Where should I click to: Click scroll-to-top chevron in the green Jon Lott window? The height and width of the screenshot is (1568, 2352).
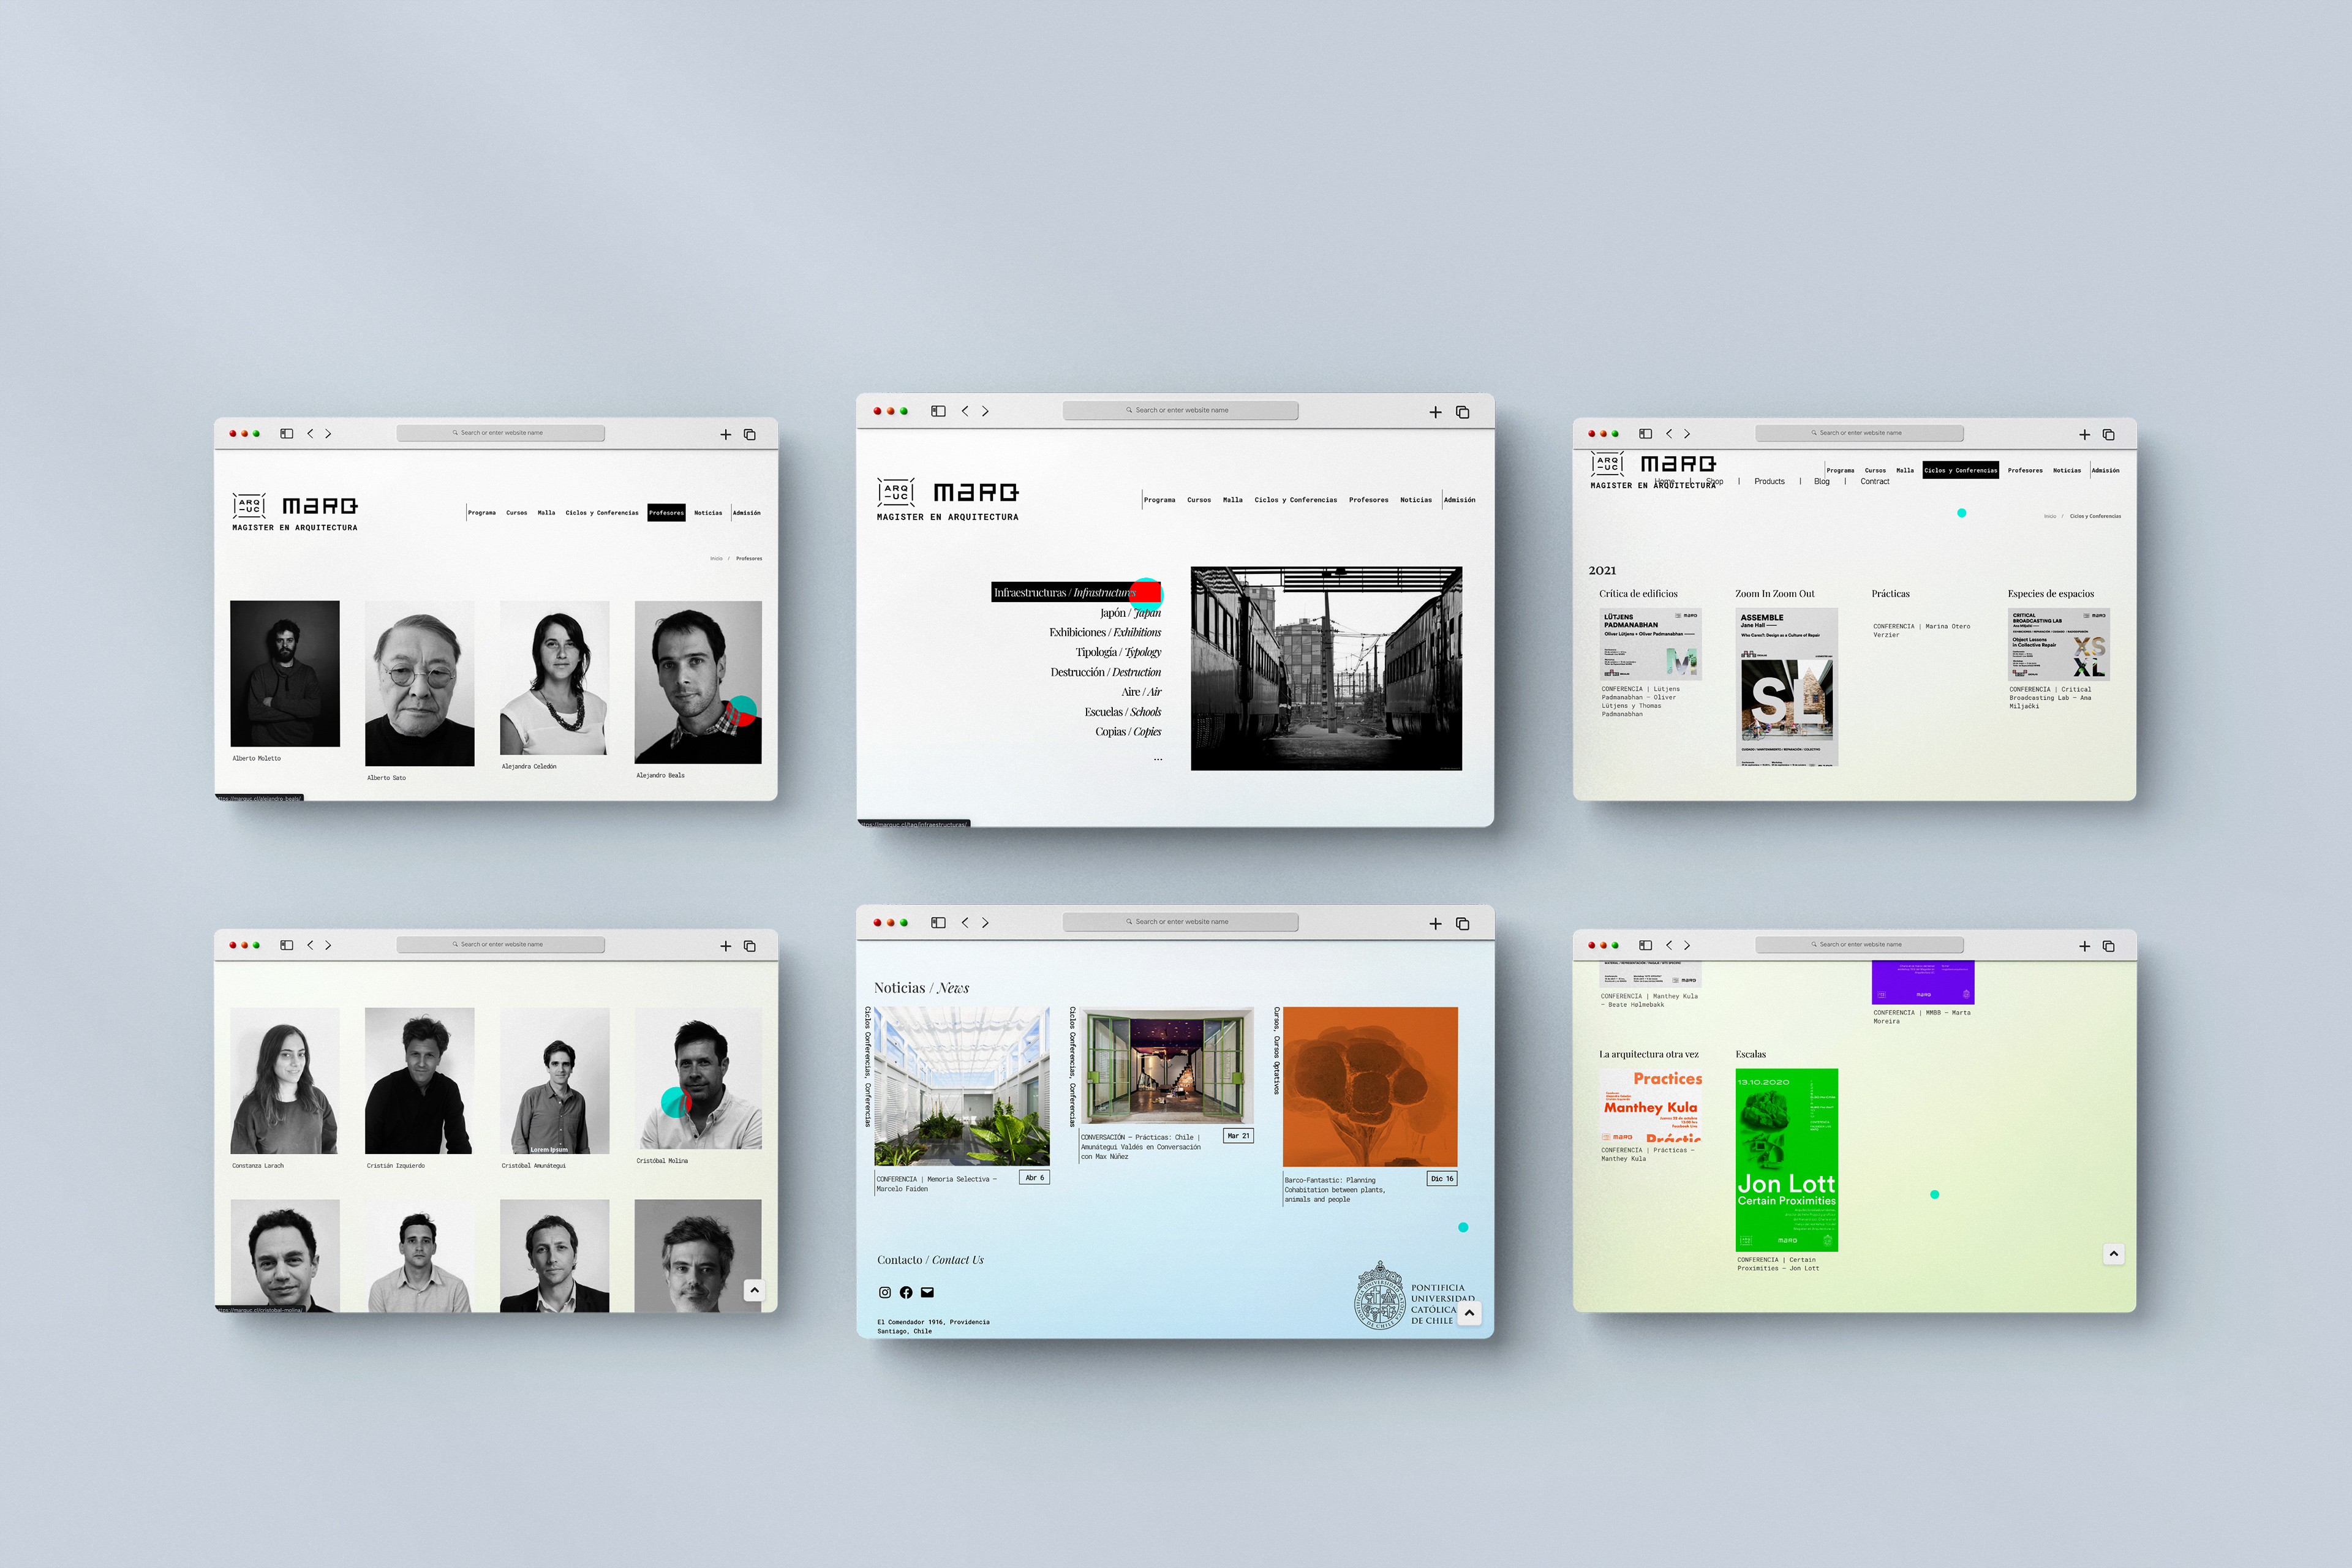tap(2113, 1254)
